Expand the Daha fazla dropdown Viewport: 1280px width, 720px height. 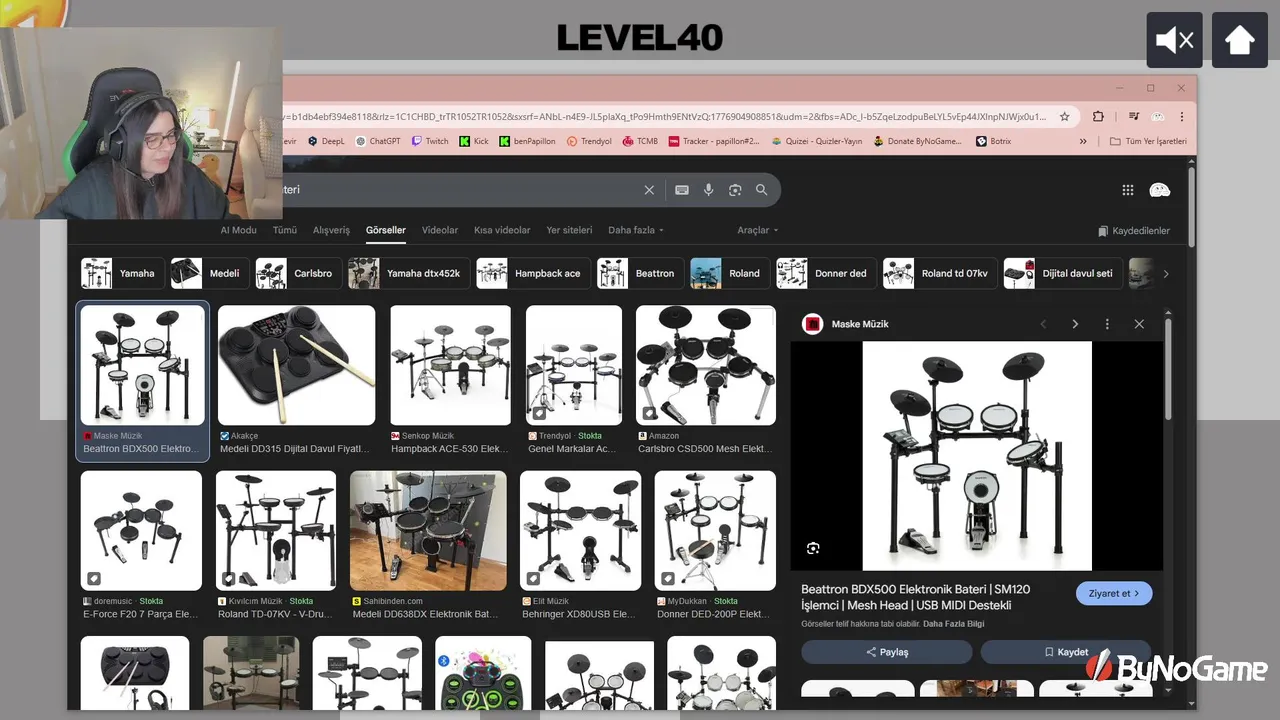[x=636, y=230]
